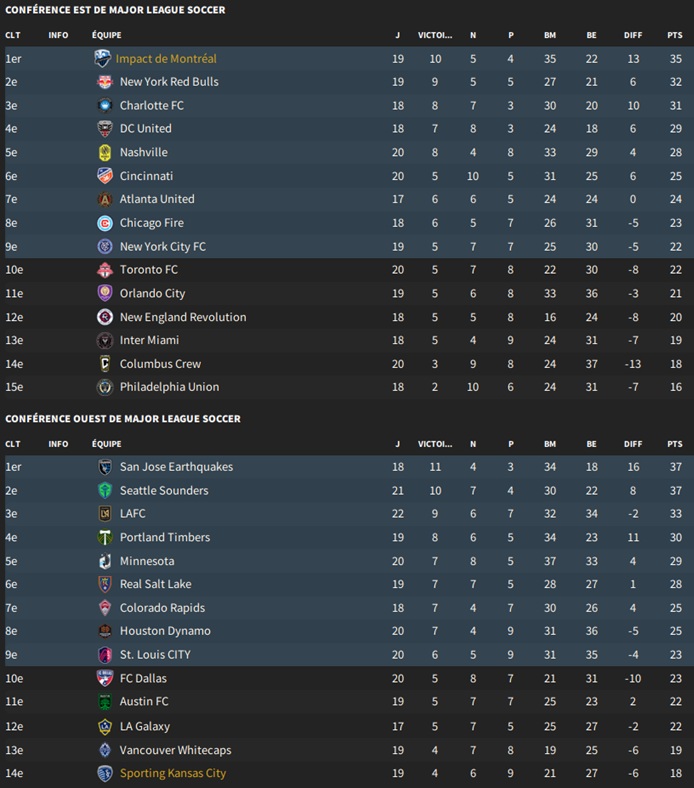
Task: Open the Sporting Kansas City team link
Action: tap(173, 773)
